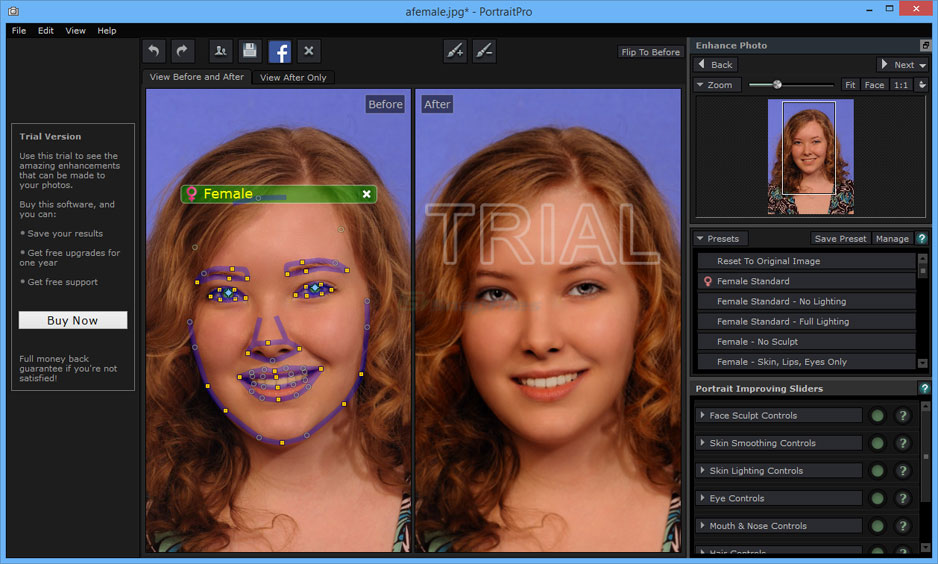Select the brush with minus tool

click(484, 51)
